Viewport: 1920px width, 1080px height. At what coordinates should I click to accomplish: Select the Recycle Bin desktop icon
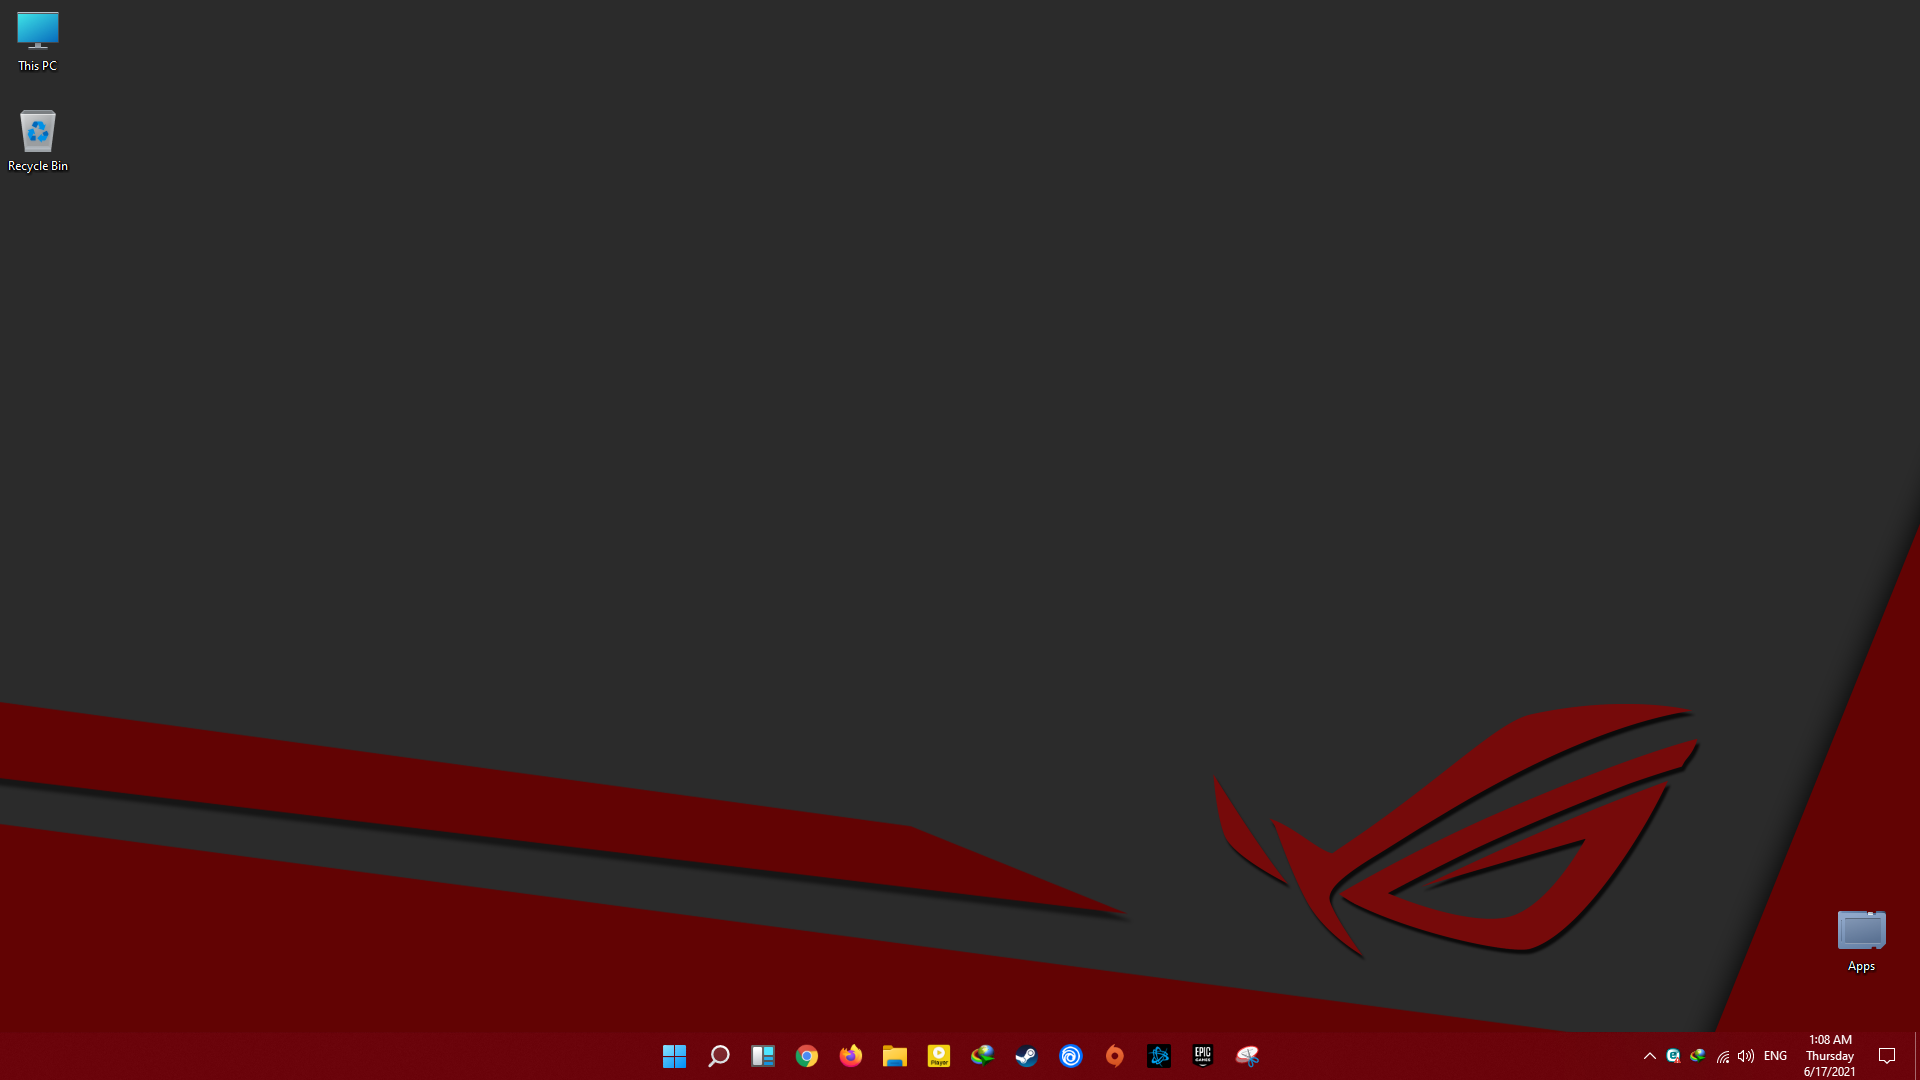[38, 141]
